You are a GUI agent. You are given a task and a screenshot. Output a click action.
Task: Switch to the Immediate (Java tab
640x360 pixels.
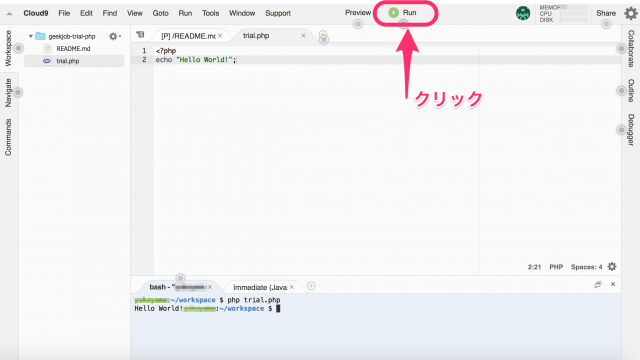coord(260,287)
